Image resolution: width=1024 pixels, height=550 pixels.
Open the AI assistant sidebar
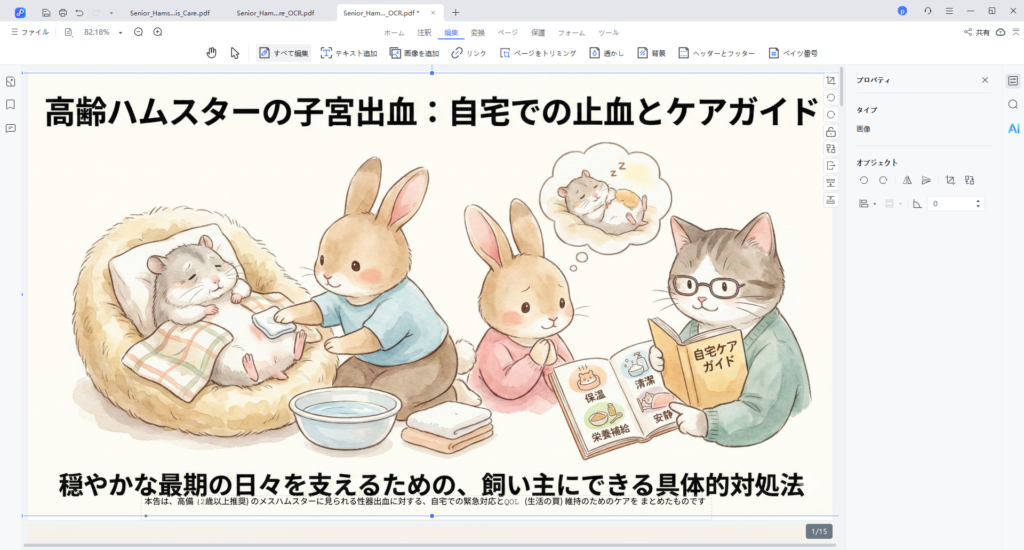point(1013,129)
